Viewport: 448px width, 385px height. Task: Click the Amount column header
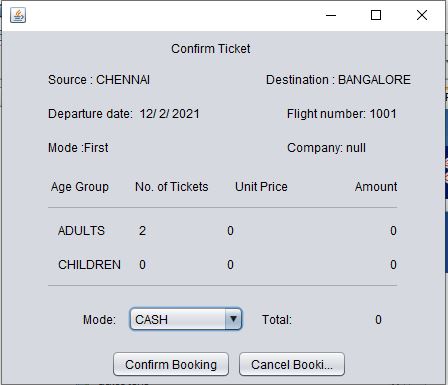pos(376,187)
